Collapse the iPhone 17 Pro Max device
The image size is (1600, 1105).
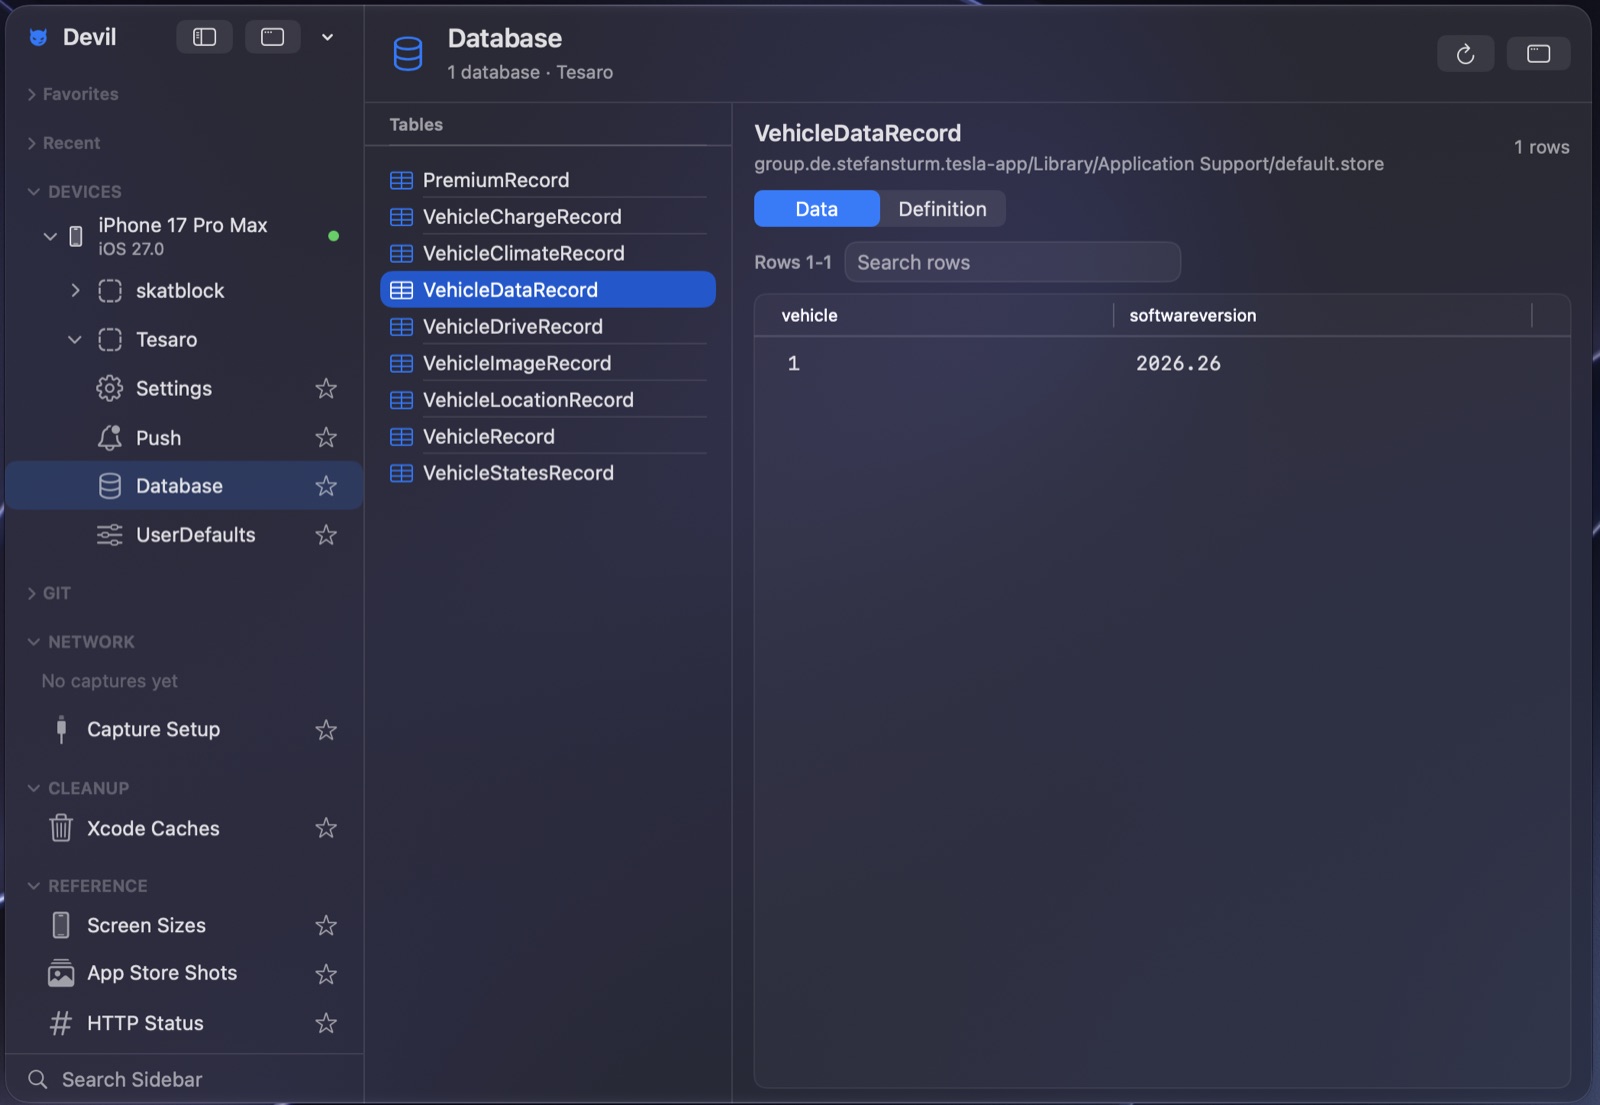pos(50,236)
